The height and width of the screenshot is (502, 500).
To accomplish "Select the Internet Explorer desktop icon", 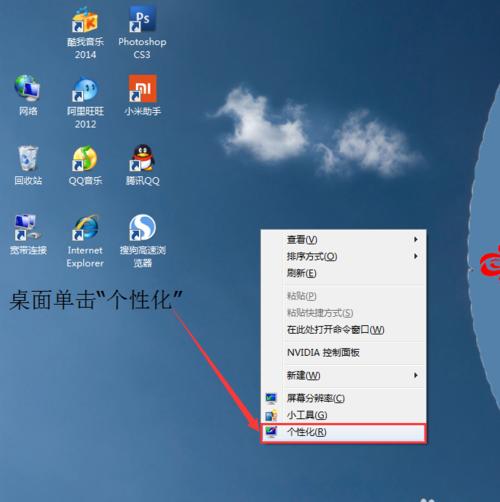I will pyautogui.click(x=85, y=228).
